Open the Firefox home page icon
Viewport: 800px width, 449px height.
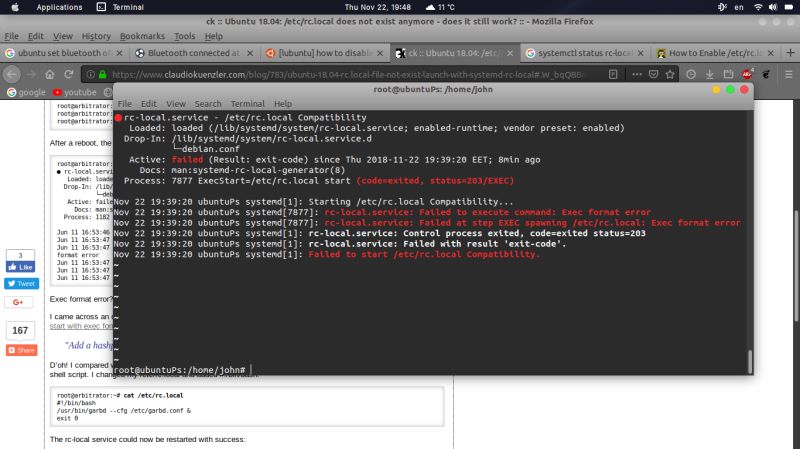point(49,74)
